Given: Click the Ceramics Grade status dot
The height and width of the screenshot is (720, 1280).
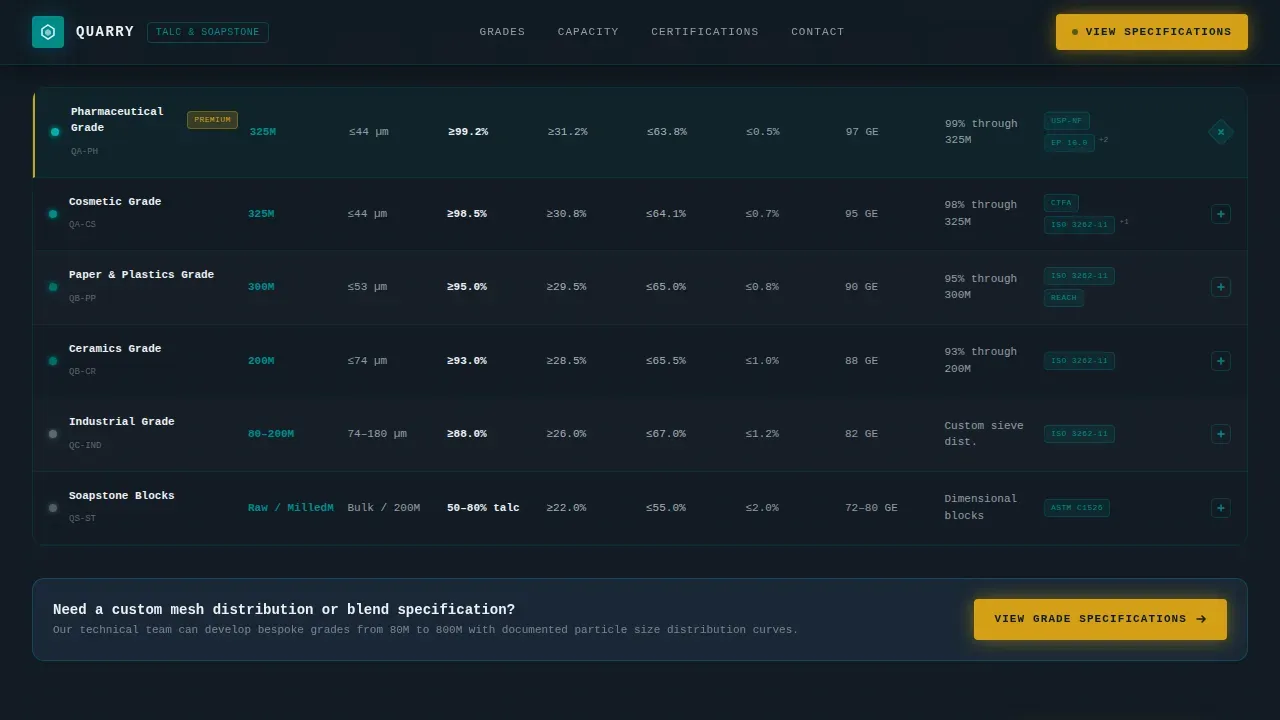Looking at the screenshot, I should [x=53, y=361].
